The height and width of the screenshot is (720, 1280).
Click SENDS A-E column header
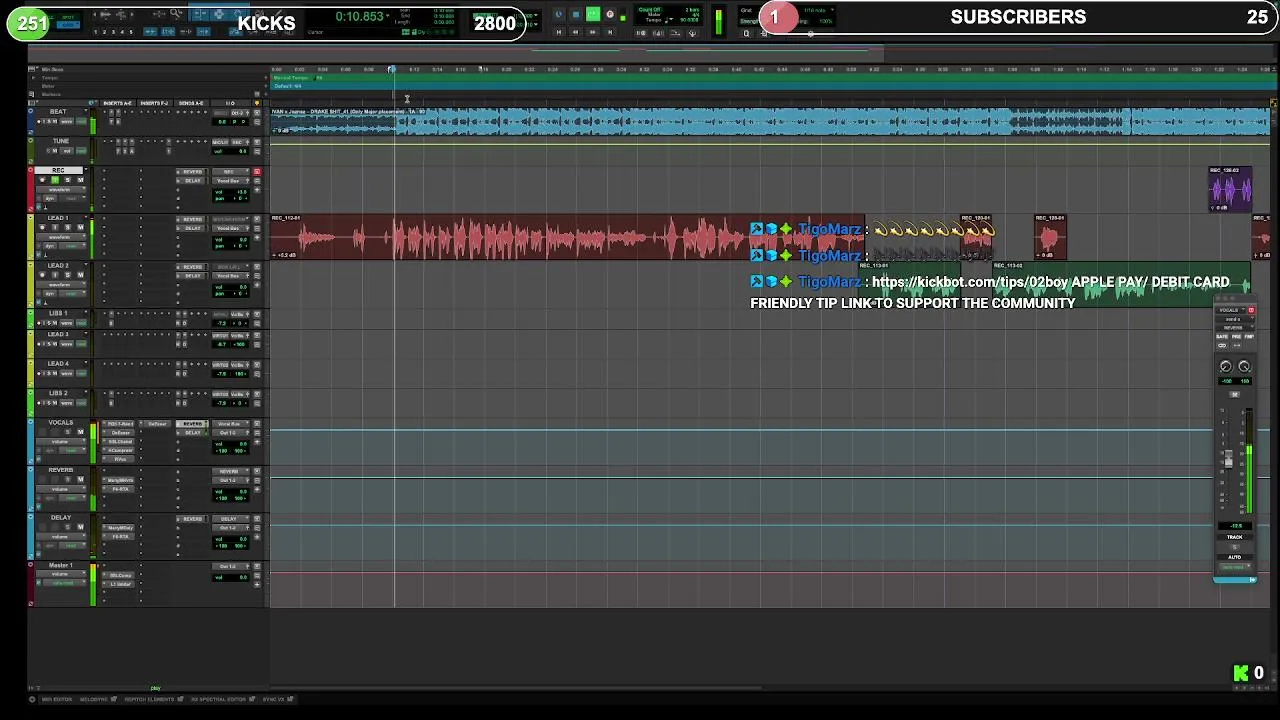pos(190,103)
